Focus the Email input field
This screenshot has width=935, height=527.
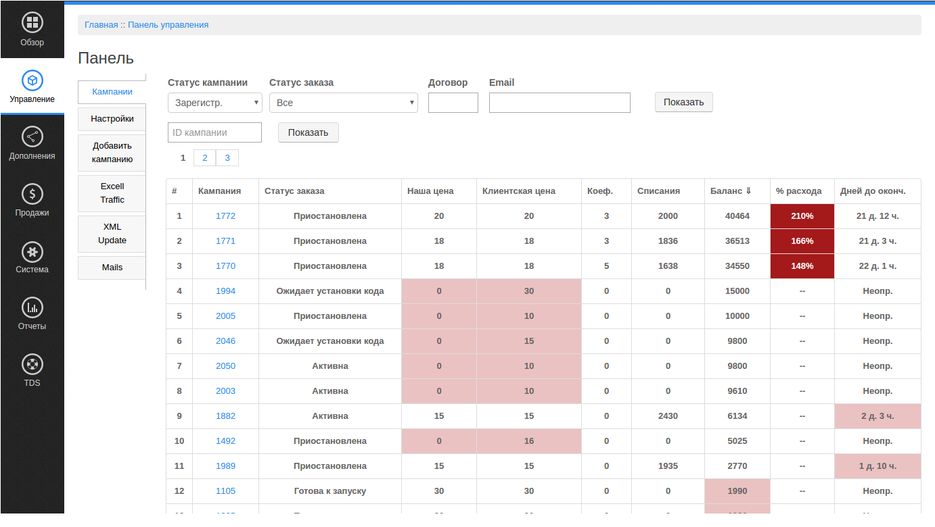(x=559, y=103)
